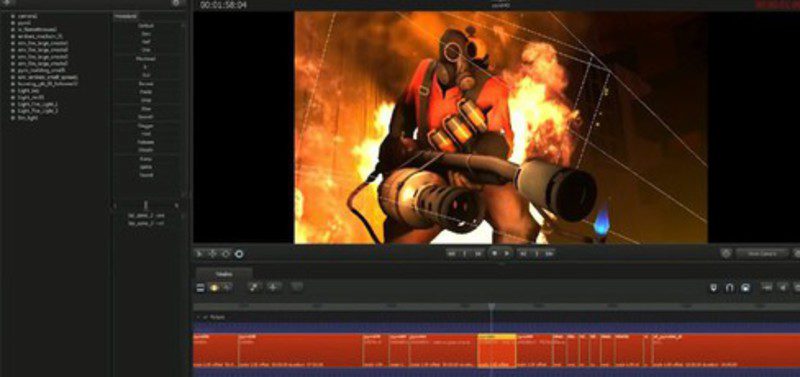Activate the selection arrow tool below viewport
The height and width of the screenshot is (377, 800).
point(199,253)
